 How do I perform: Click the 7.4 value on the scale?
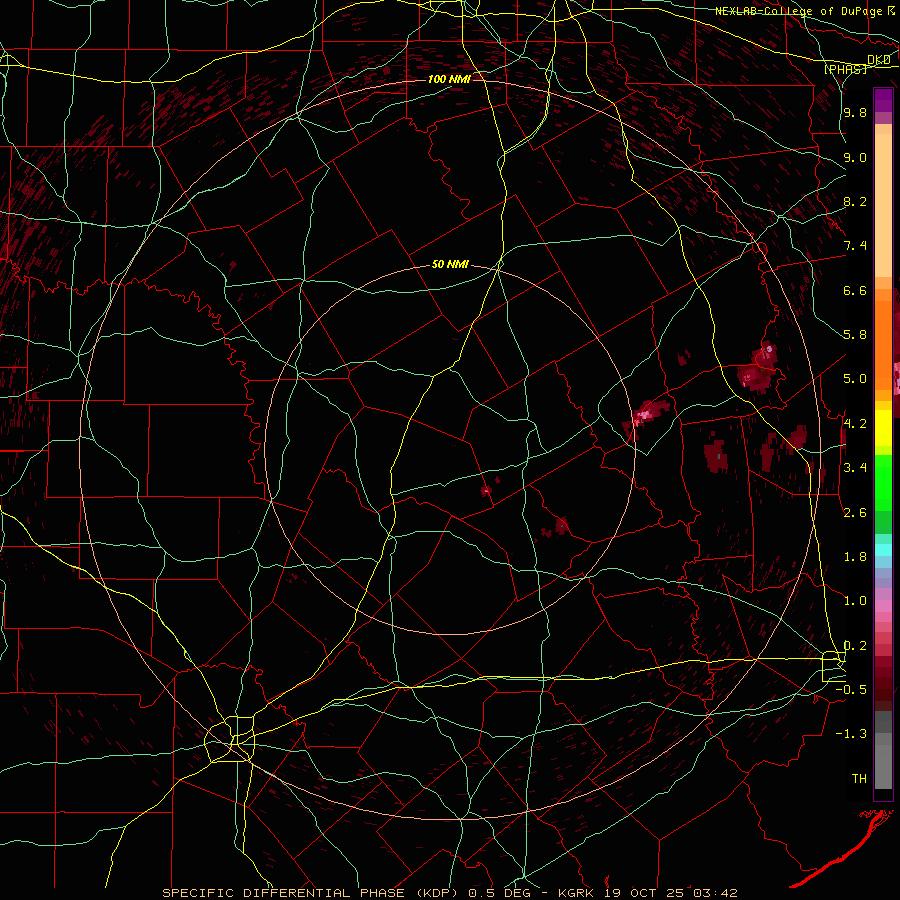pyautogui.click(x=855, y=246)
